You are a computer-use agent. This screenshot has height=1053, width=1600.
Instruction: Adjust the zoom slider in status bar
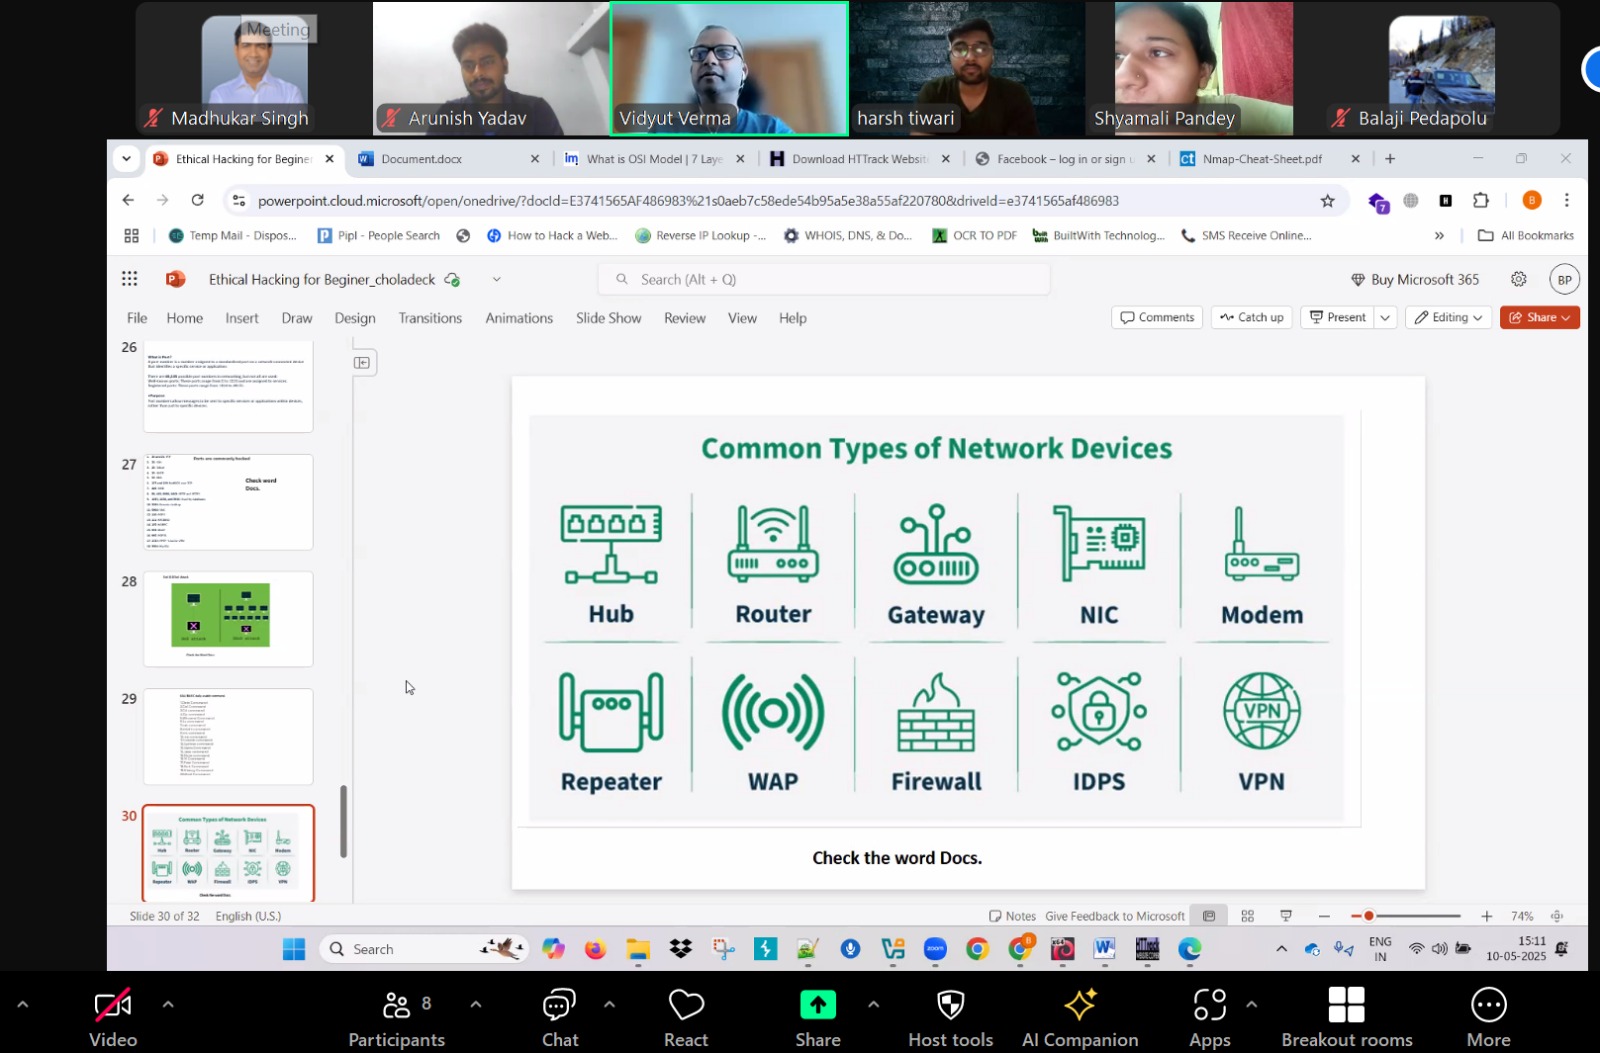[1369, 916]
